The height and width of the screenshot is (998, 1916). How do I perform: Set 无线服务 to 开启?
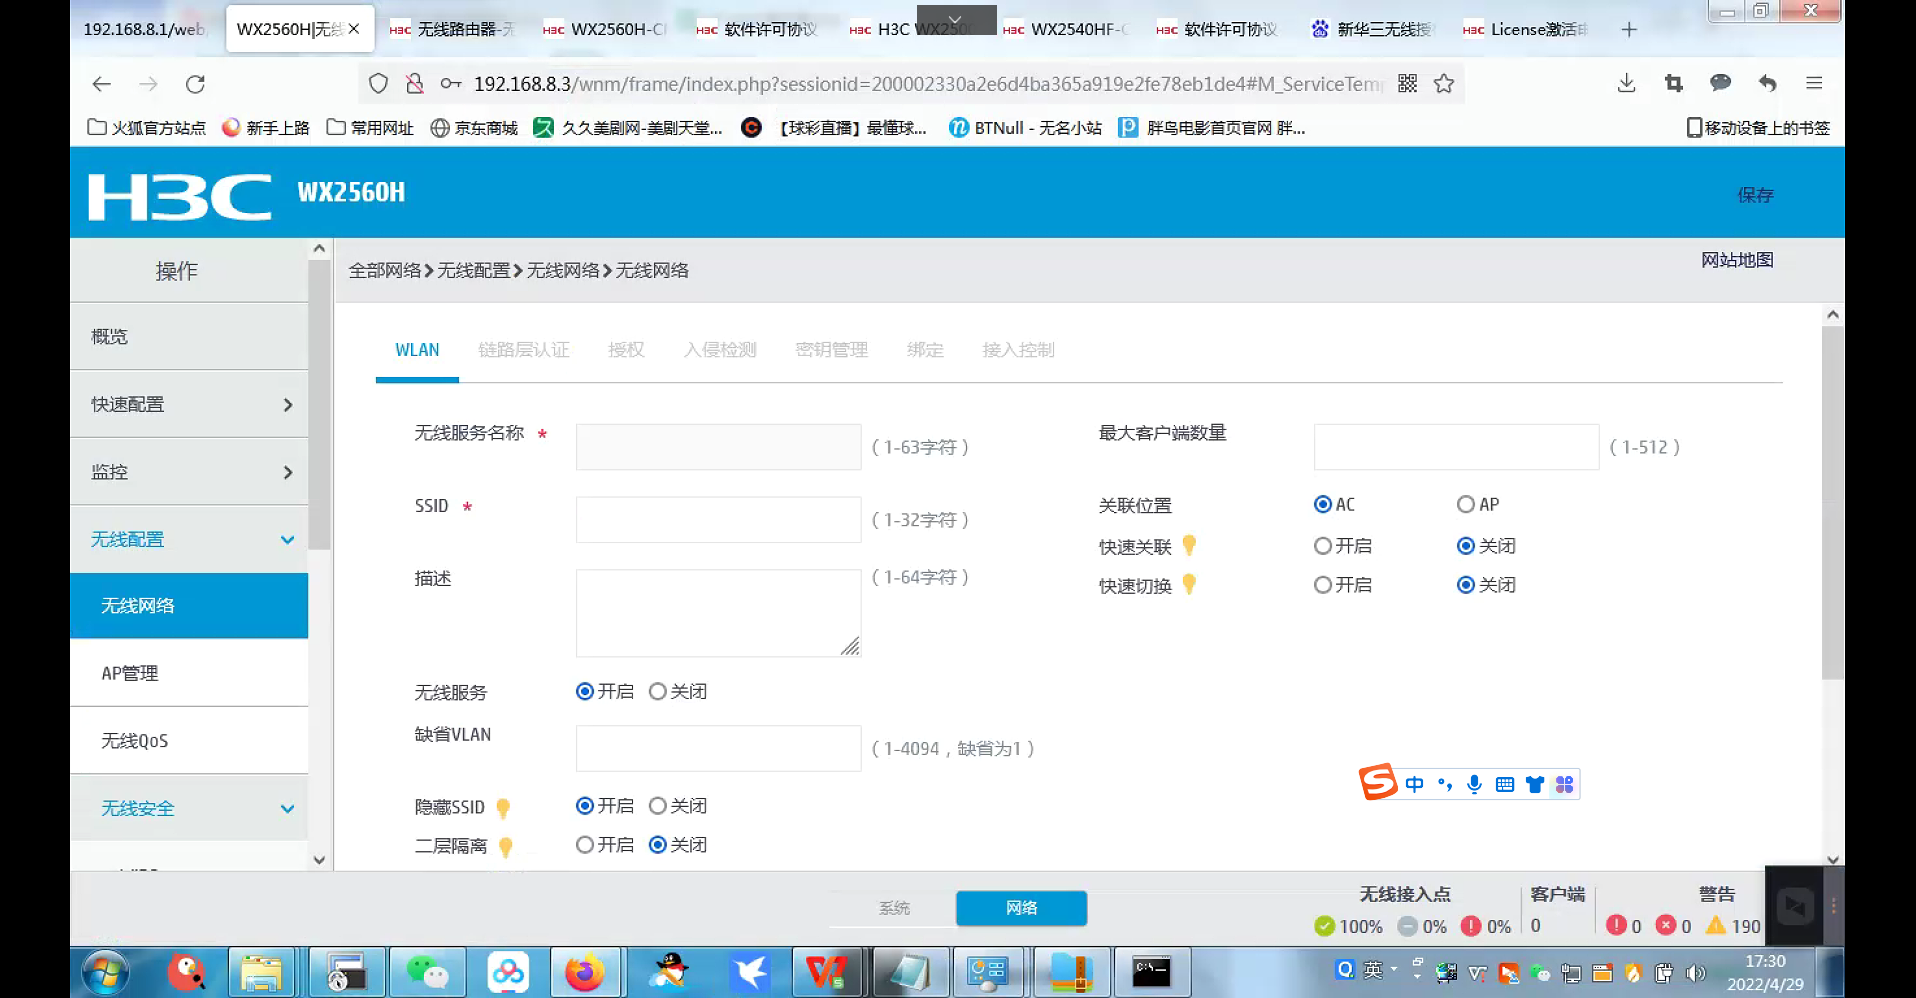pos(585,692)
